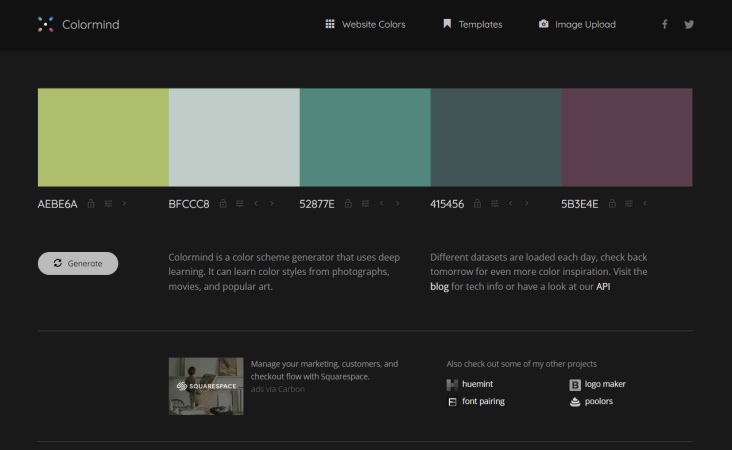
Task: Shift 52877E color to the right
Action: click(x=398, y=204)
